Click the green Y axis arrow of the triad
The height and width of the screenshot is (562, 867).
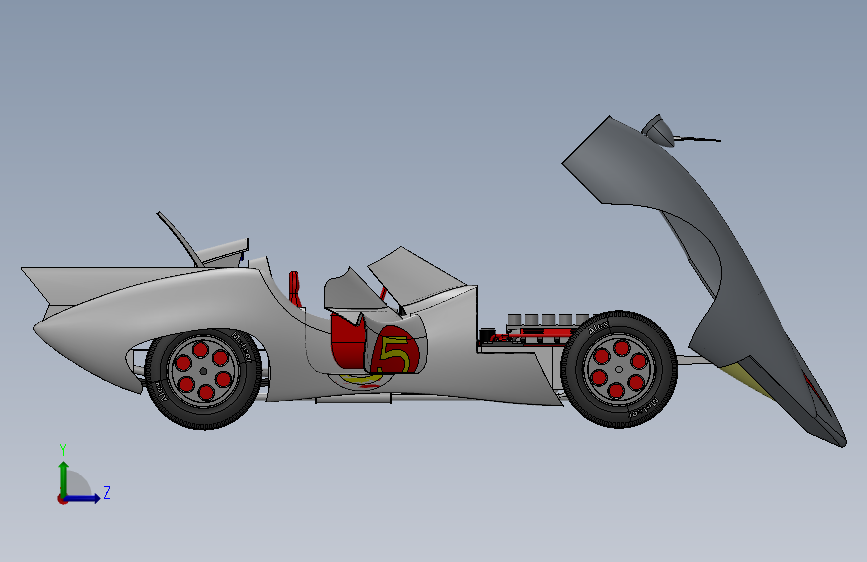point(64,478)
